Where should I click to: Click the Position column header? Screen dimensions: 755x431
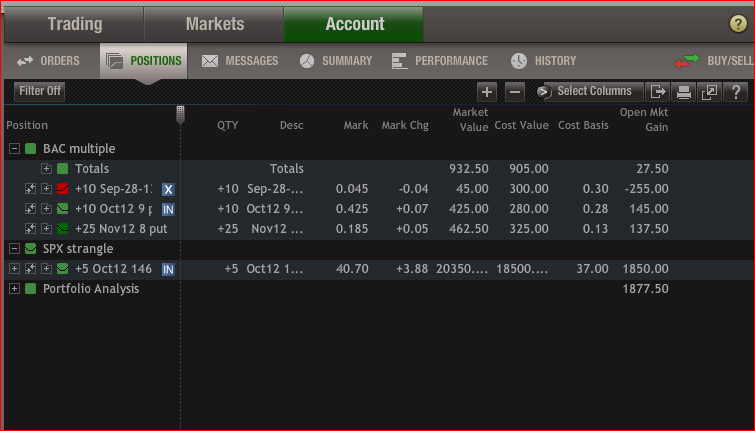[27, 125]
